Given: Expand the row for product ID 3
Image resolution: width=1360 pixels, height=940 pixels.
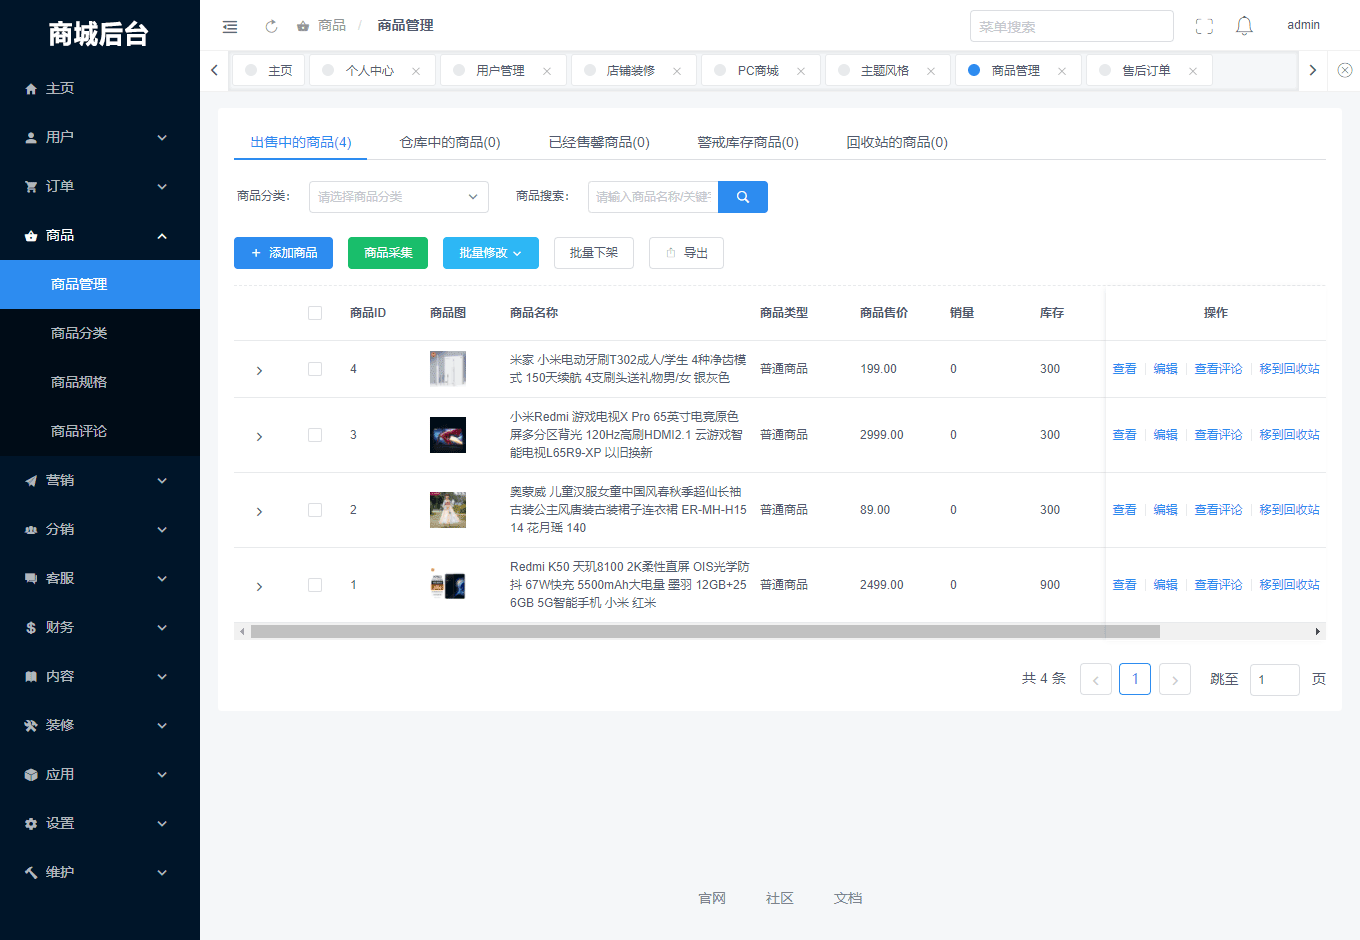Looking at the screenshot, I should (x=259, y=435).
